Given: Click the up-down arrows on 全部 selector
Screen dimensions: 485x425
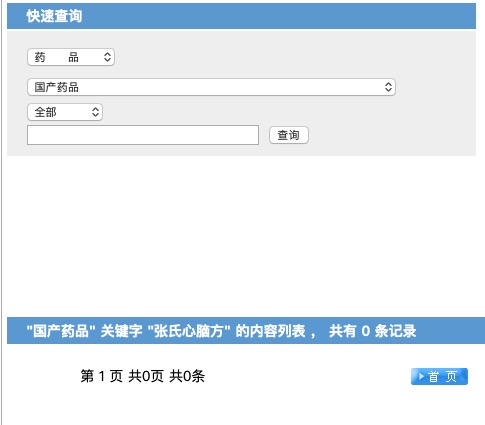Looking at the screenshot, I should (x=95, y=112).
